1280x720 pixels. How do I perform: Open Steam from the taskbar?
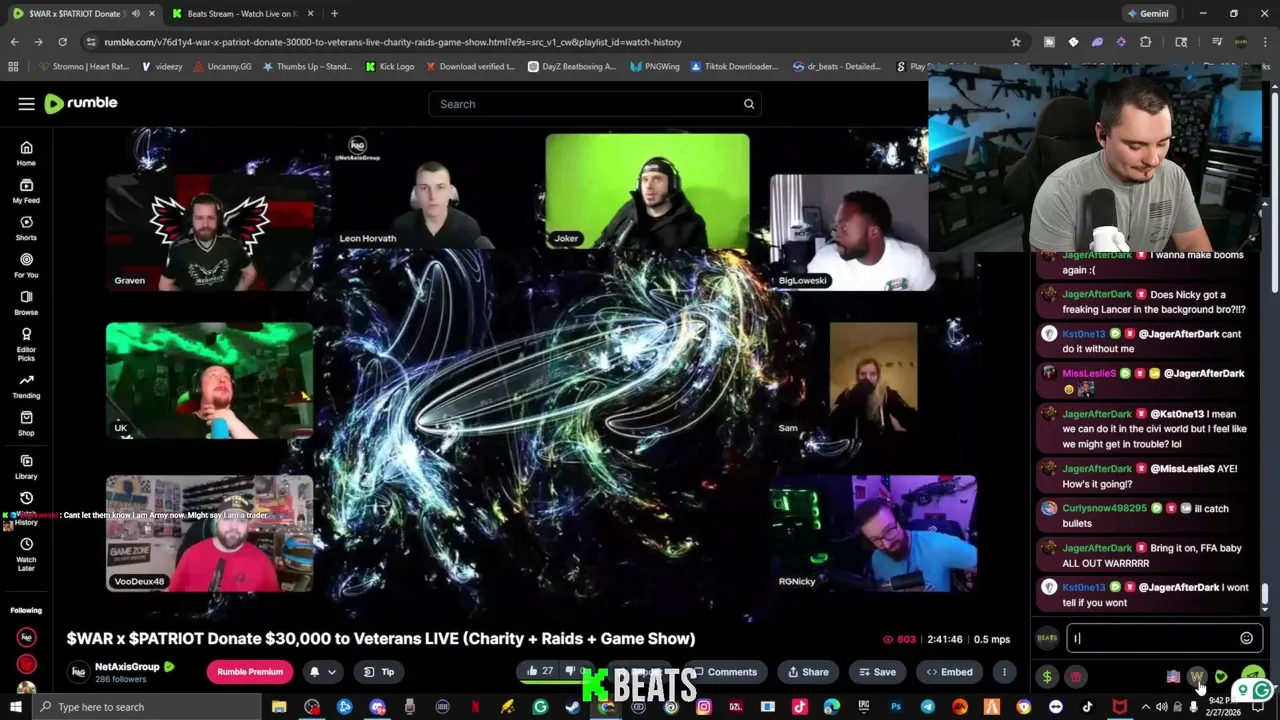(573, 707)
